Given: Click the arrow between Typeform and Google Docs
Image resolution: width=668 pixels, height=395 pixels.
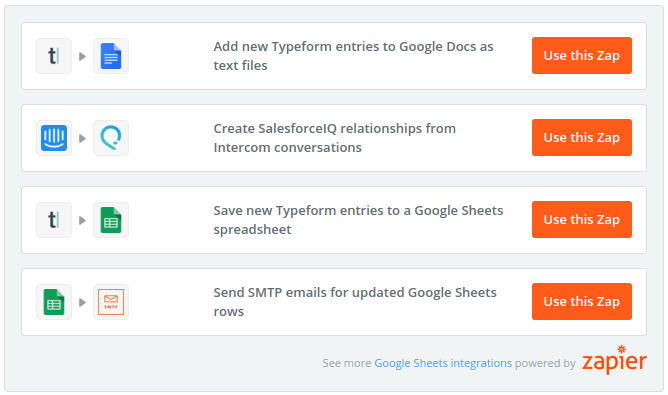Looking at the screenshot, I should coord(83,56).
